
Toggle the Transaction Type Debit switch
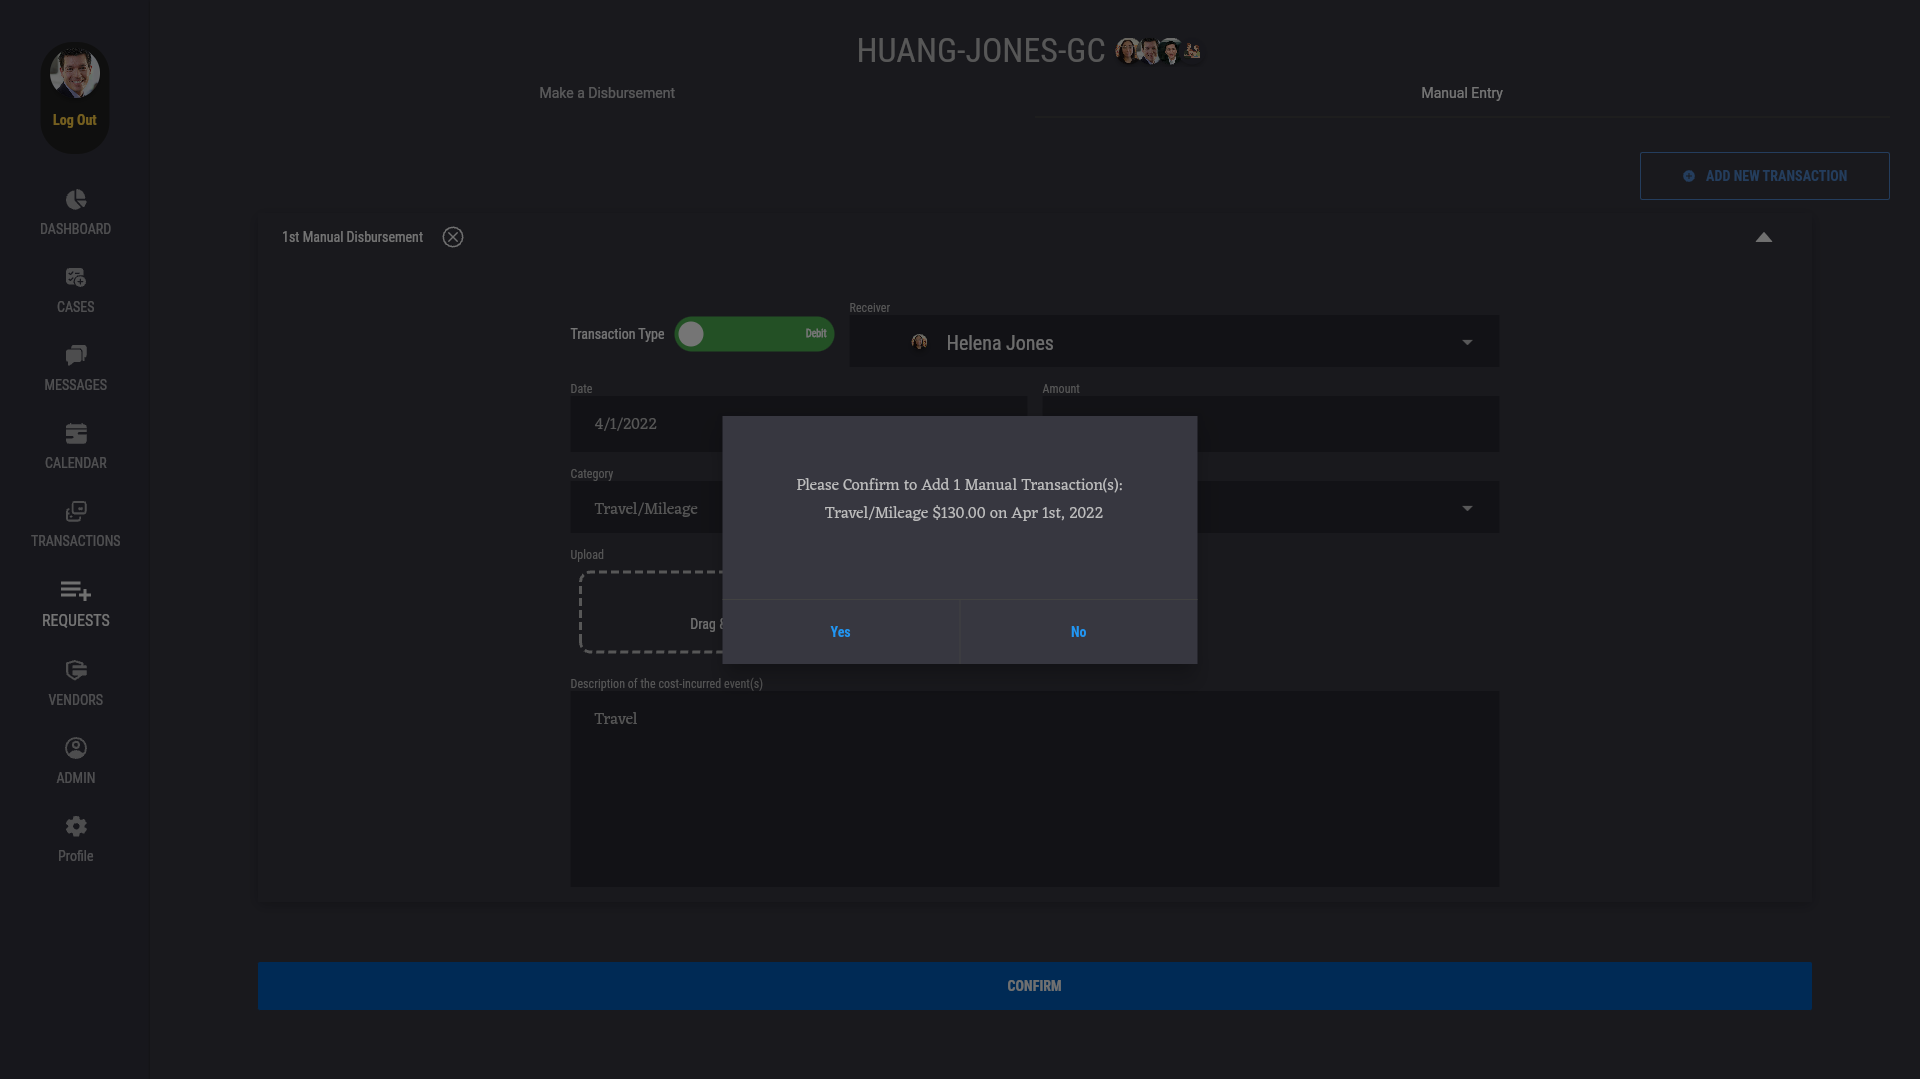click(754, 334)
